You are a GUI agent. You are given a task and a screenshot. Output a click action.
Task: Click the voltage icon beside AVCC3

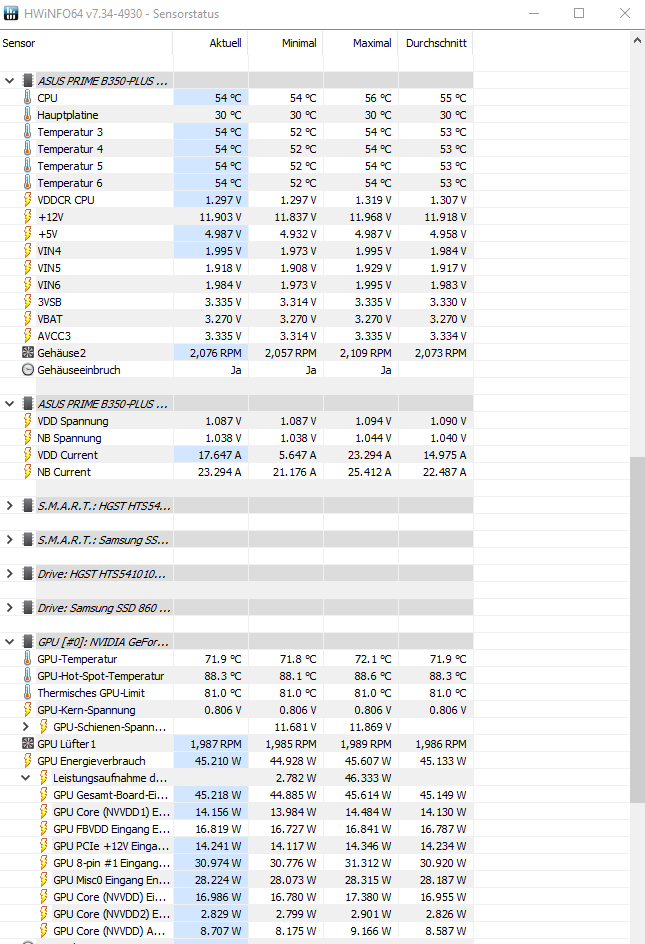(x=27, y=335)
